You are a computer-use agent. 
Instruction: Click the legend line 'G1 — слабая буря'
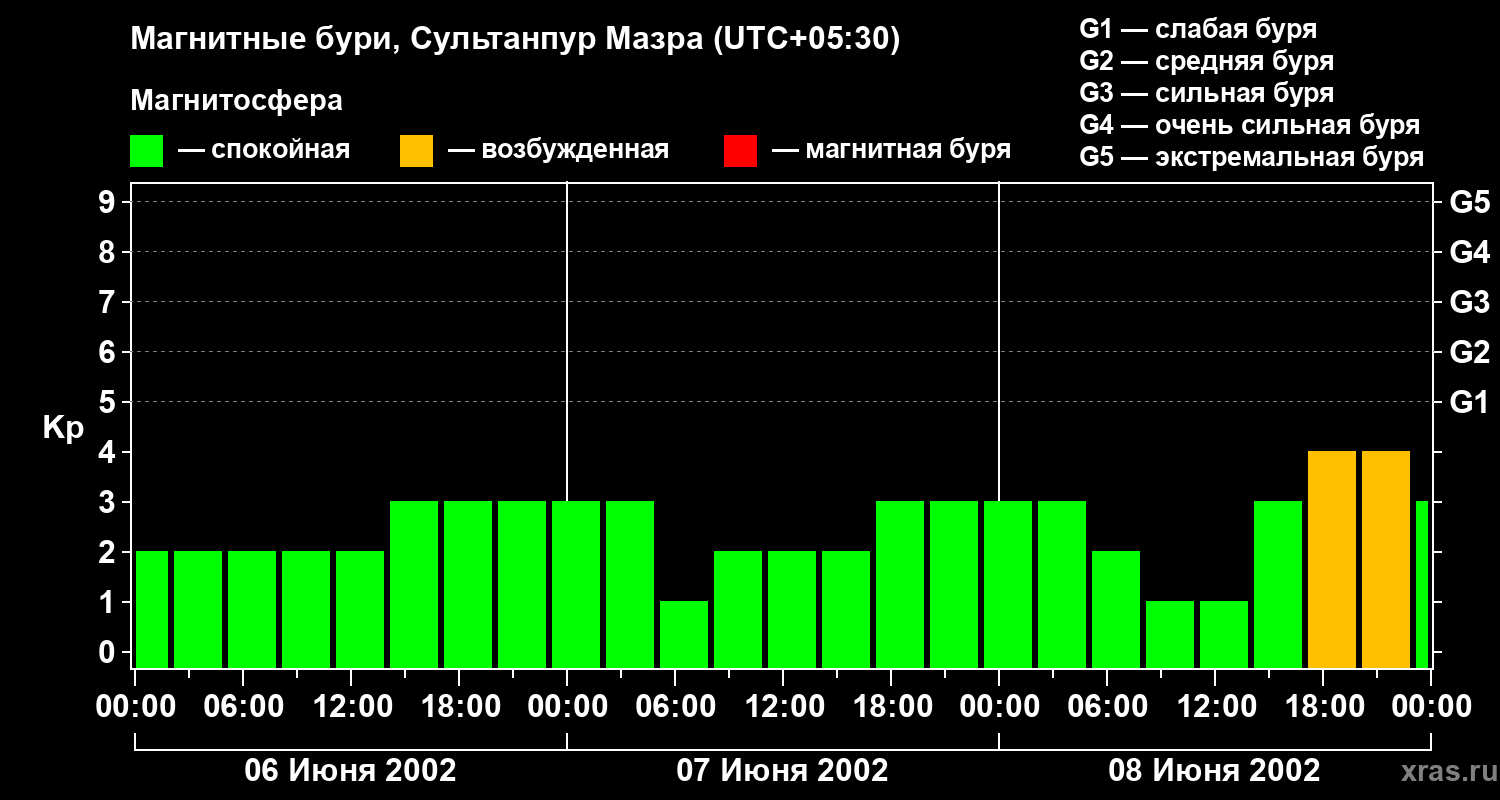(x=1198, y=29)
